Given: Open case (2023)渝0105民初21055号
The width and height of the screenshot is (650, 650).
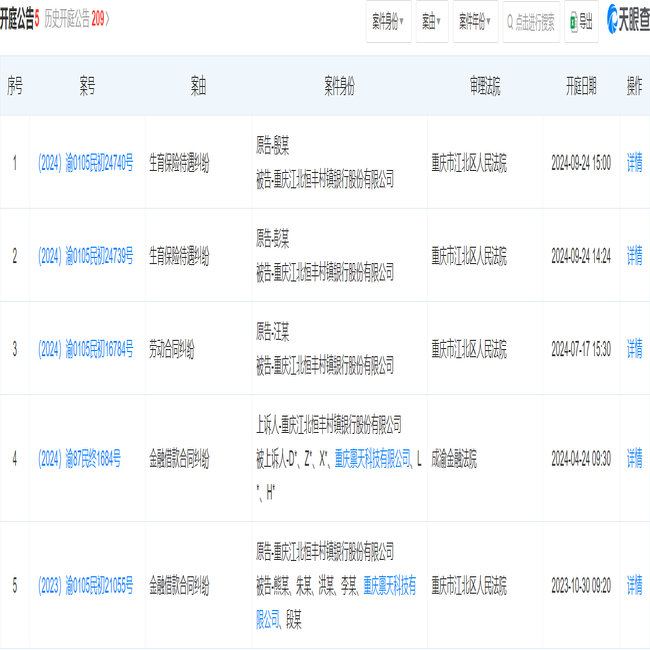Looking at the screenshot, I should (x=85, y=585).
